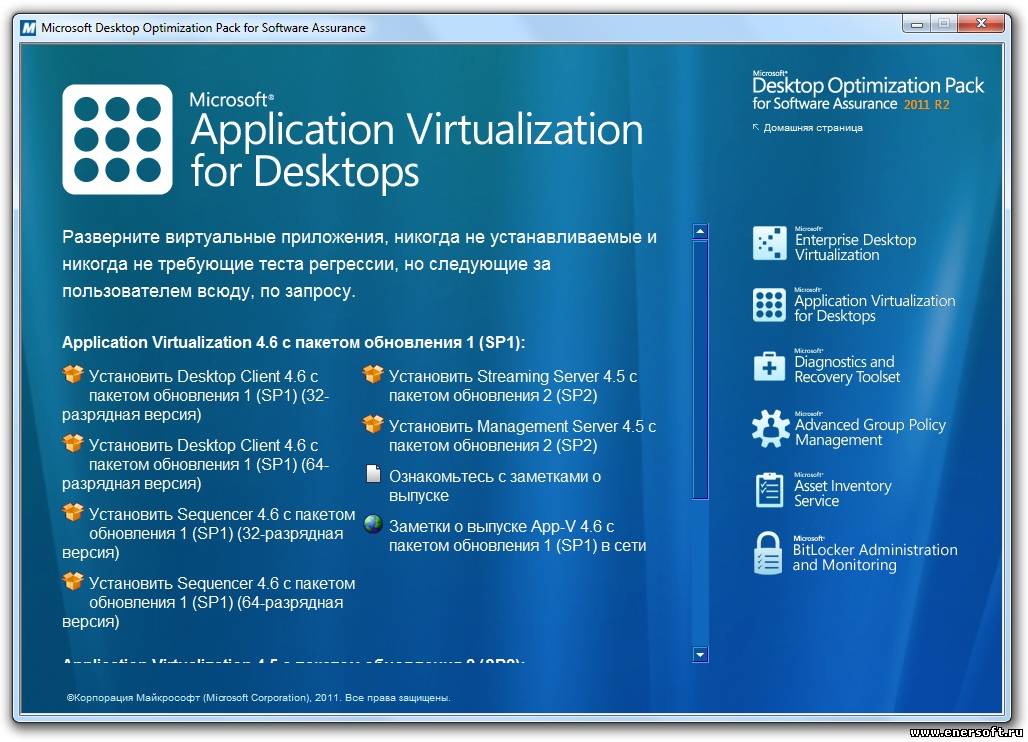
Task: Click the BitLocker Administration padlock icon
Action: [x=768, y=555]
